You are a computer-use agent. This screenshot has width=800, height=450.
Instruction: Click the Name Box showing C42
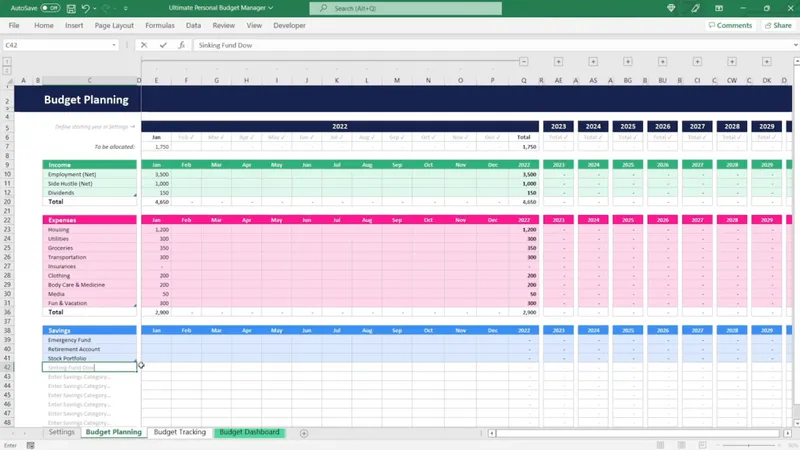56,45
